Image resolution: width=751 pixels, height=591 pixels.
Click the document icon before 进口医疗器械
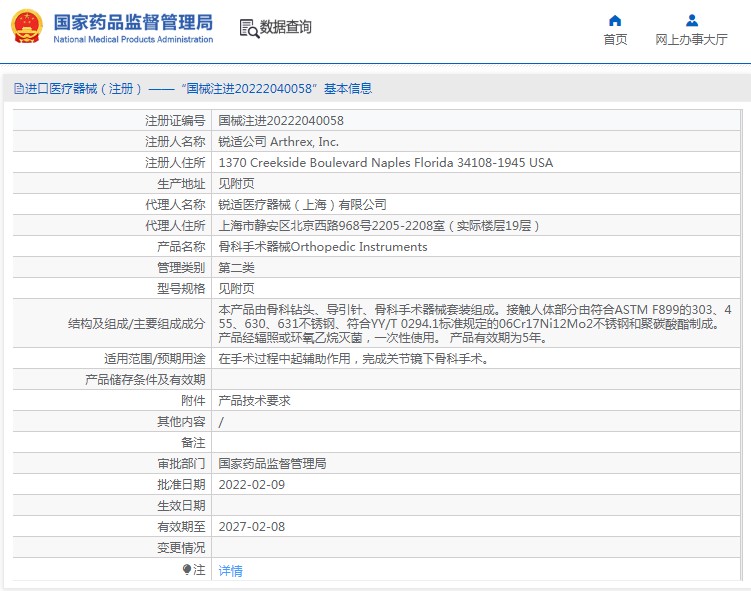click(x=19, y=89)
